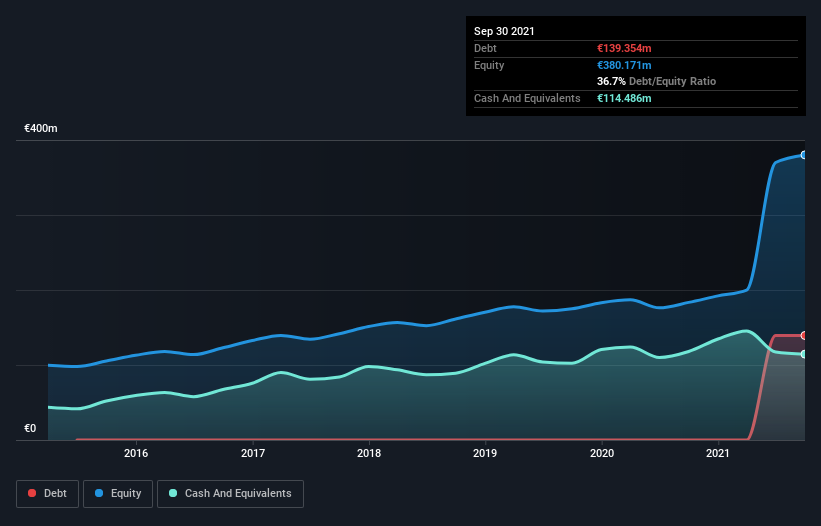Select the Equity endpoint marker on chart
This screenshot has height=526, width=821.
[x=804, y=155]
